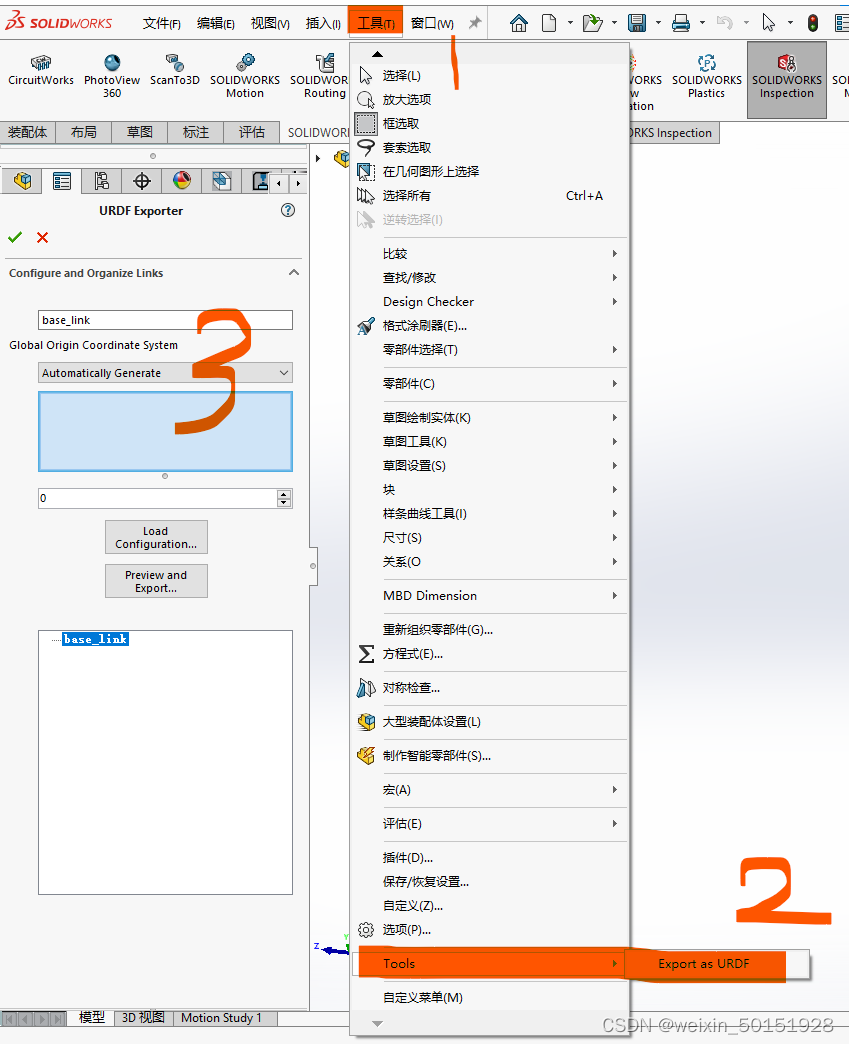Pin the menu bar

pyautogui.click(x=475, y=23)
